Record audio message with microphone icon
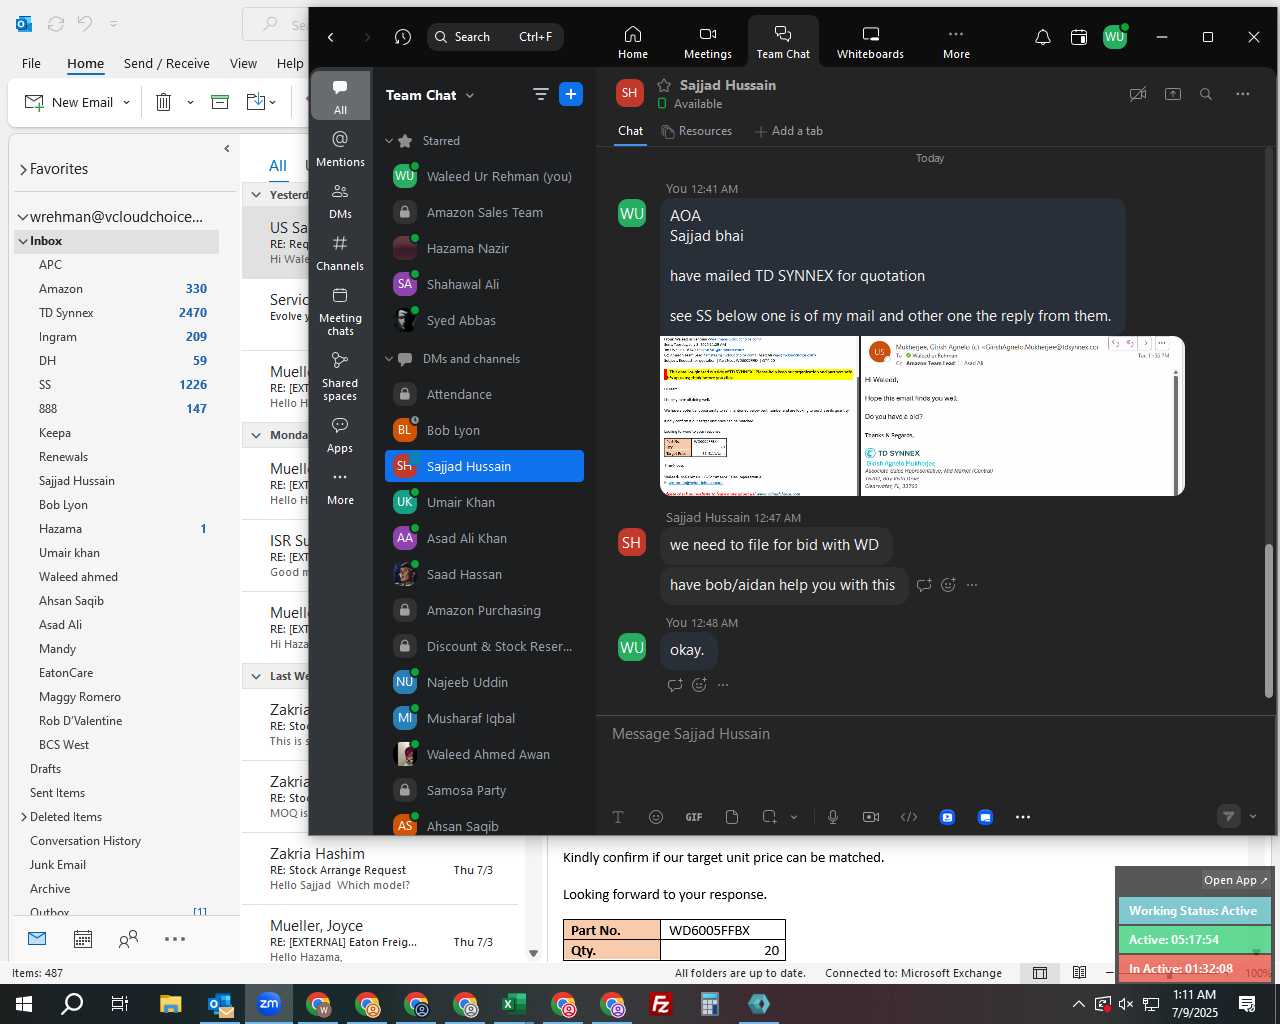Viewport: 1280px width, 1024px height. 833,817
